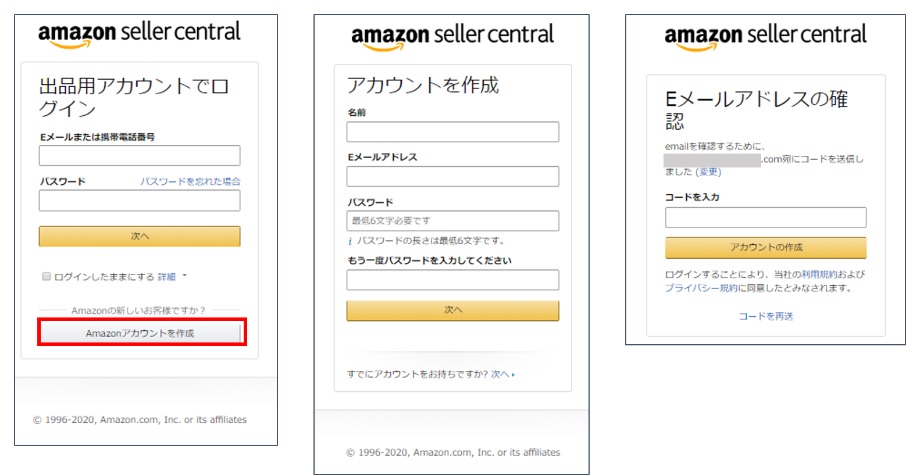Click the 次へ button on account creation form
This screenshot has height=475, width=914.
(x=452, y=310)
